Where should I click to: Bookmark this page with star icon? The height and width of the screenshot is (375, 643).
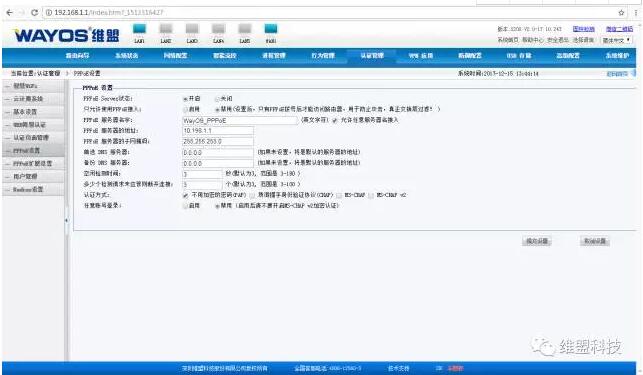621,13
